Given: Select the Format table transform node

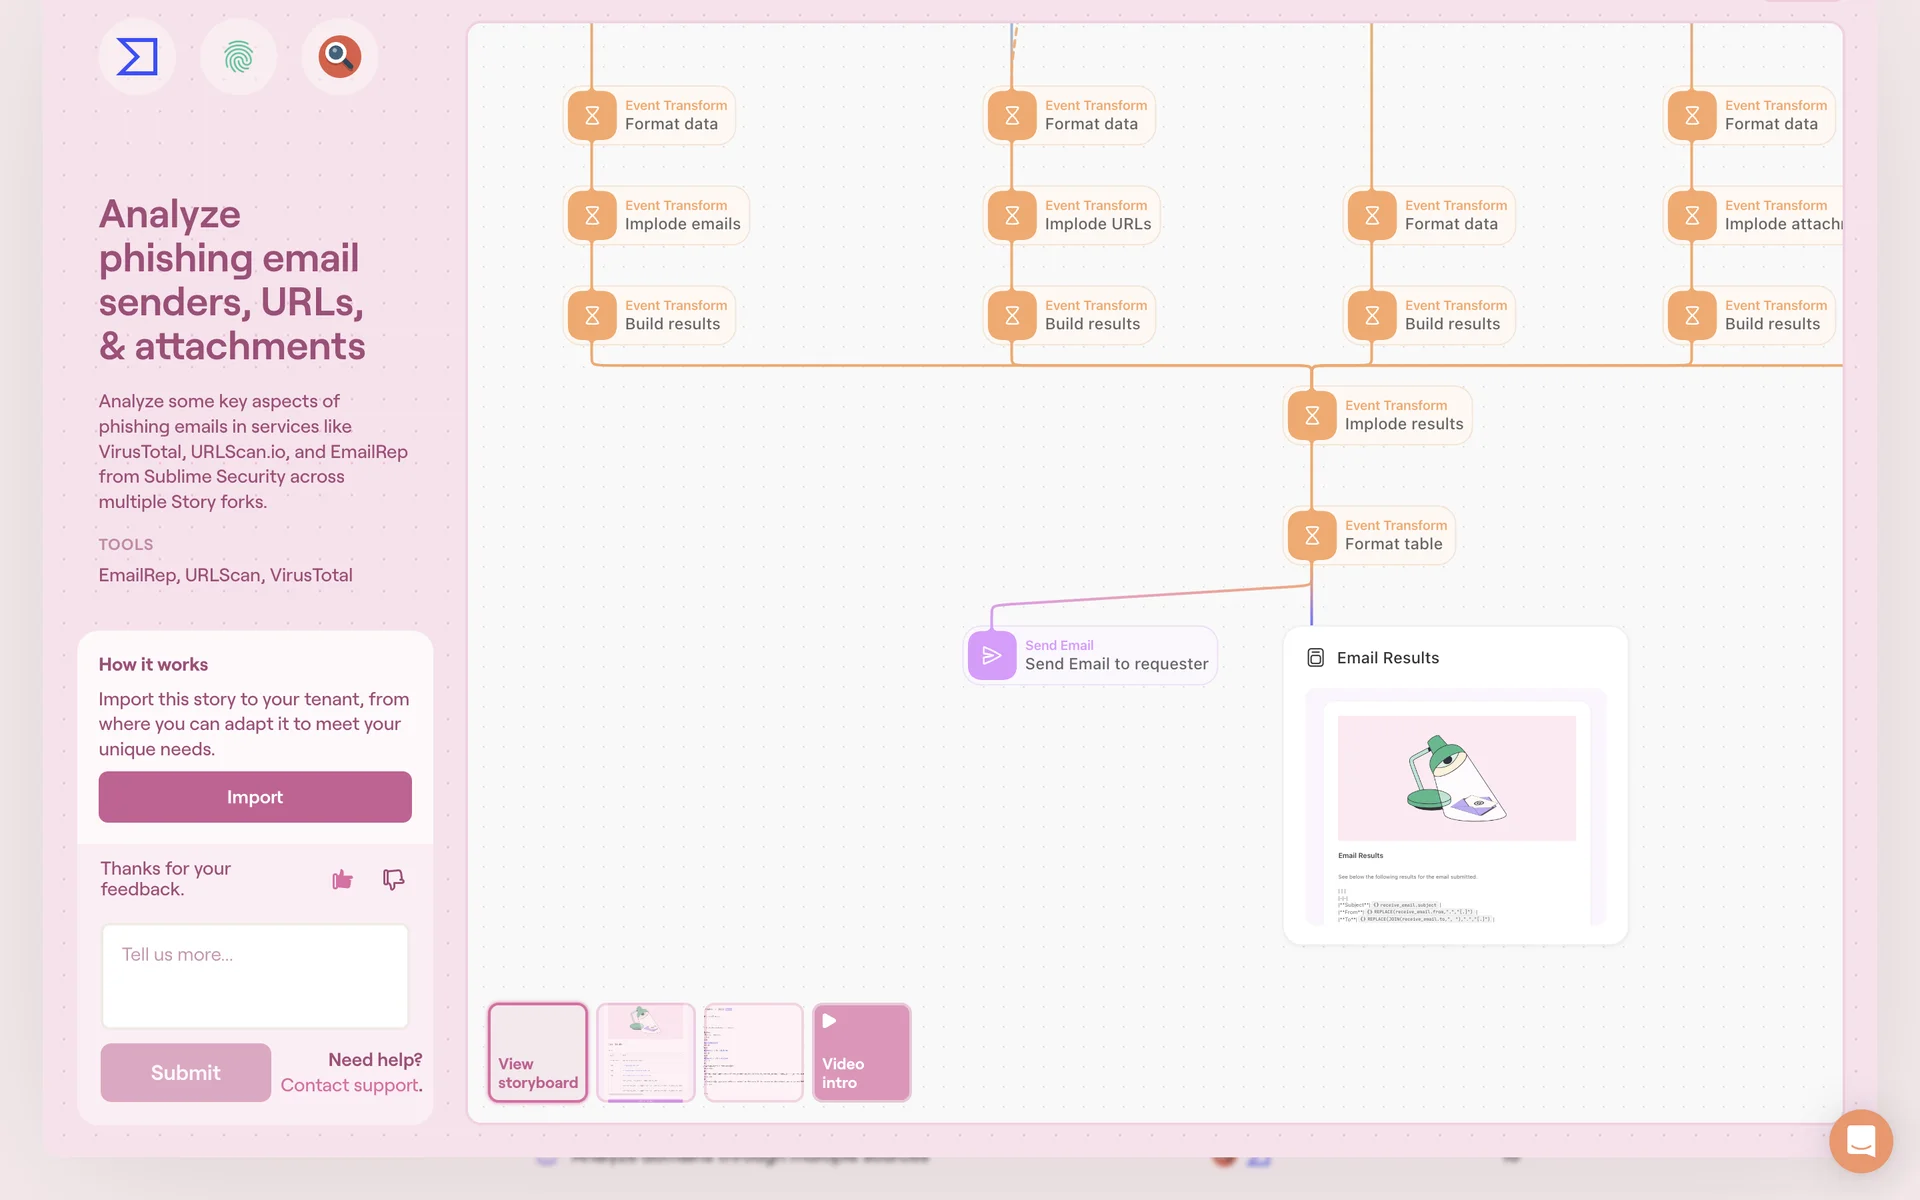Looking at the screenshot, I should tap(1370, 535).
